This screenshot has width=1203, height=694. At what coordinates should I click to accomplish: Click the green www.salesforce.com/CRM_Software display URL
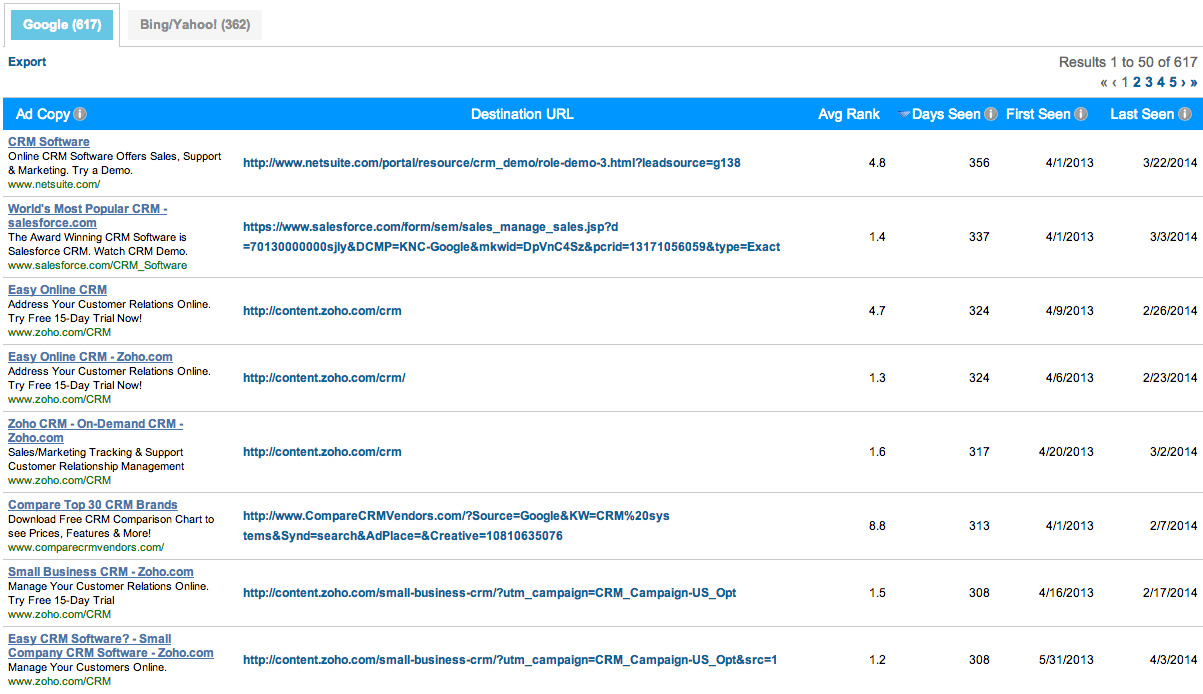pyautogui.click(x=97, y=265)
